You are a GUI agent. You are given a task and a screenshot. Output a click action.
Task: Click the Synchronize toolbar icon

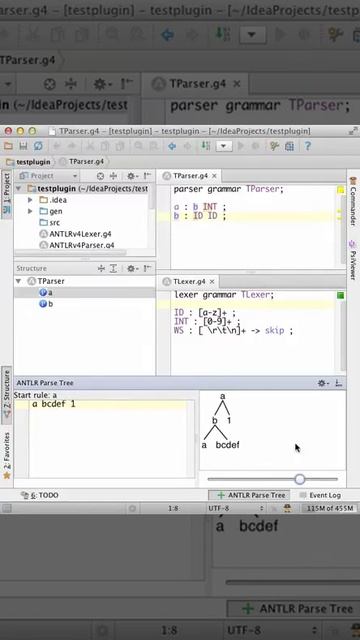point(38,146)
